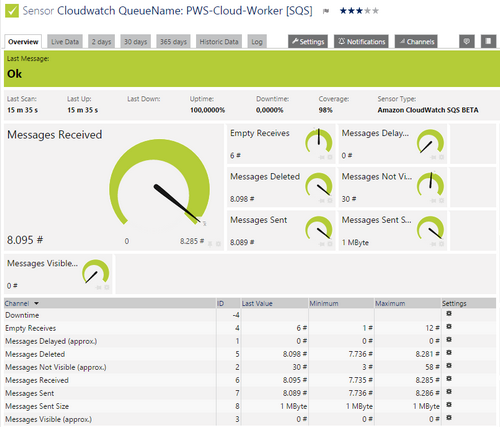Open the 365 days tab

click(x=173, y=42)
